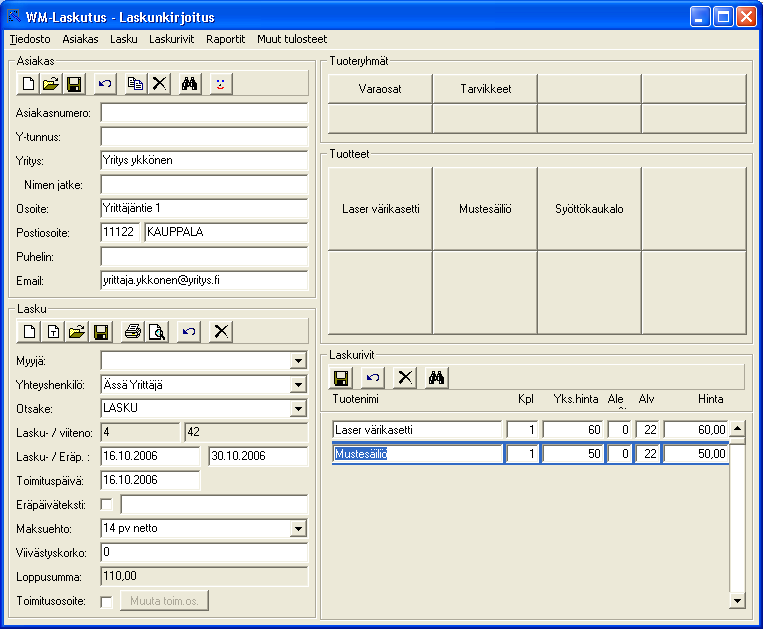Open a customer record in the Asiakas toolbar
763x629 pixels.
tap(51, 84)
